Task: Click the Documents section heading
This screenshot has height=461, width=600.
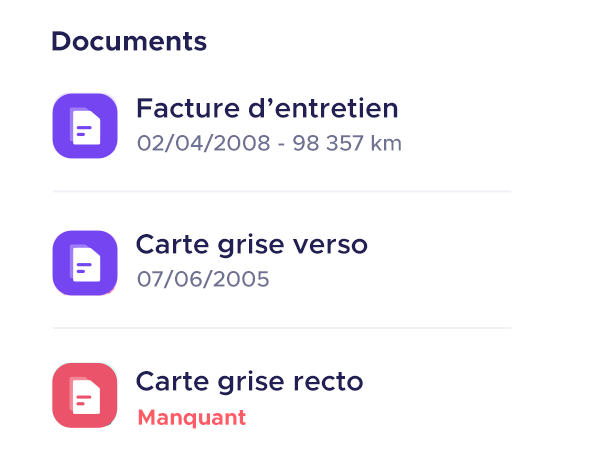Action: click(129, 42)
